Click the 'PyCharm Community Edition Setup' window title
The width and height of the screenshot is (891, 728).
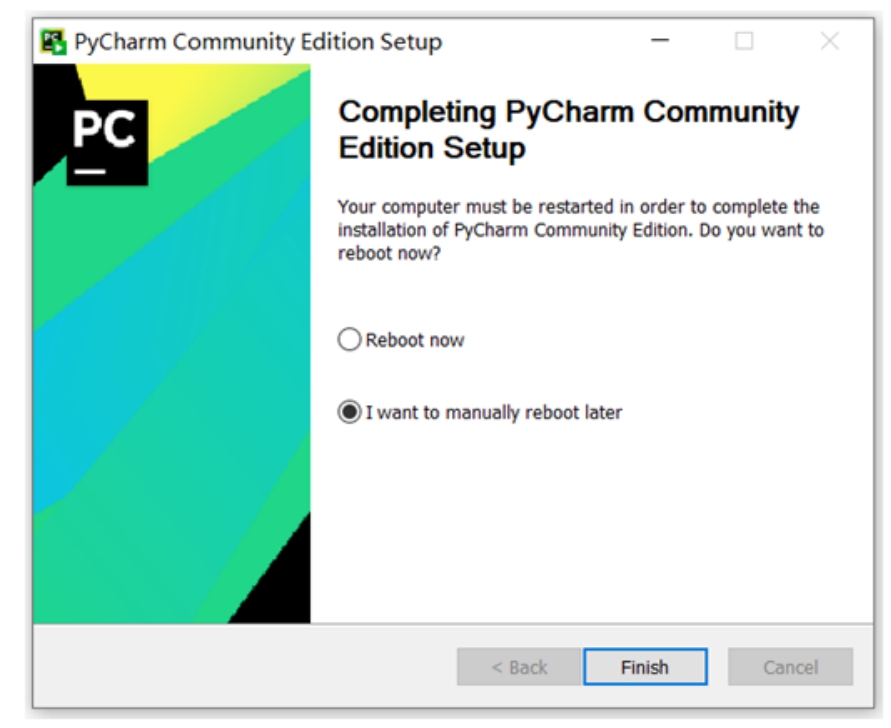click(x=258, y=42)
